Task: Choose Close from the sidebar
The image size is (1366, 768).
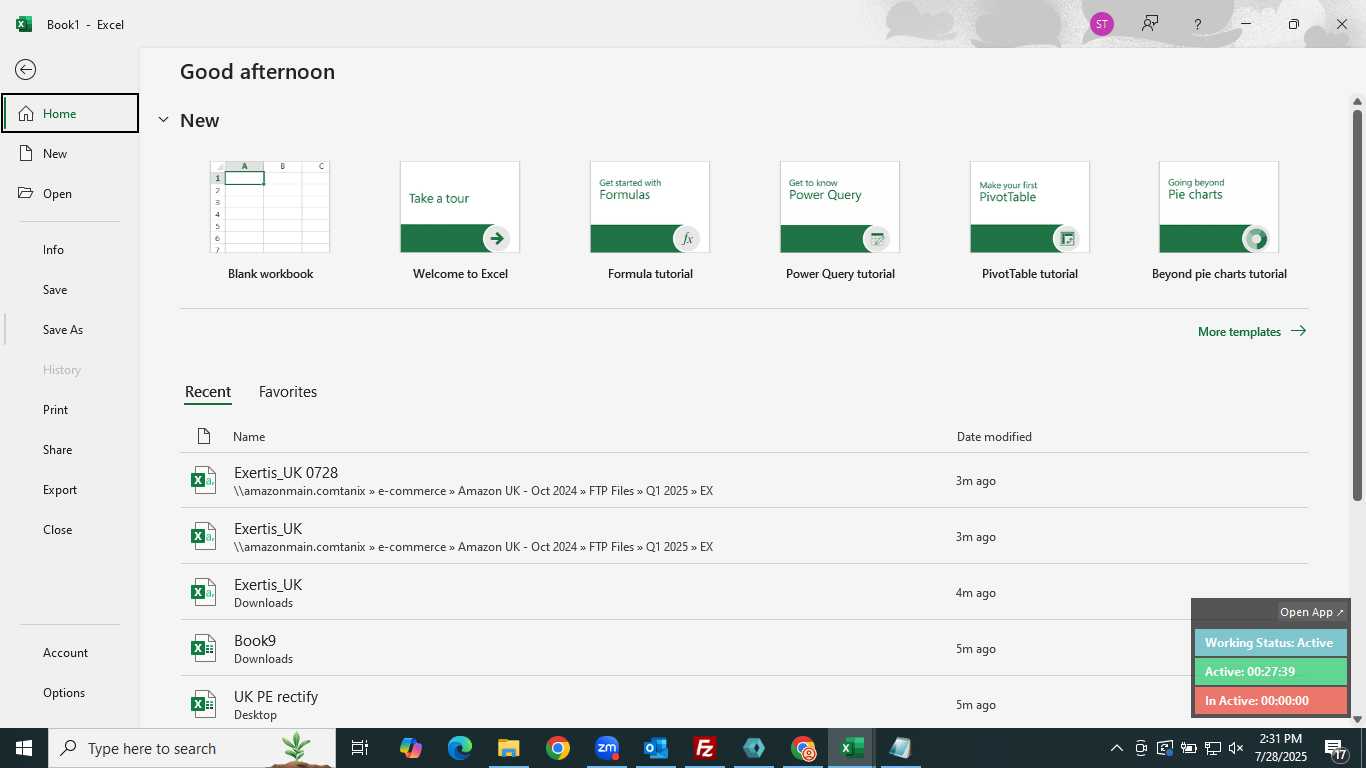Action: [70, 529]
